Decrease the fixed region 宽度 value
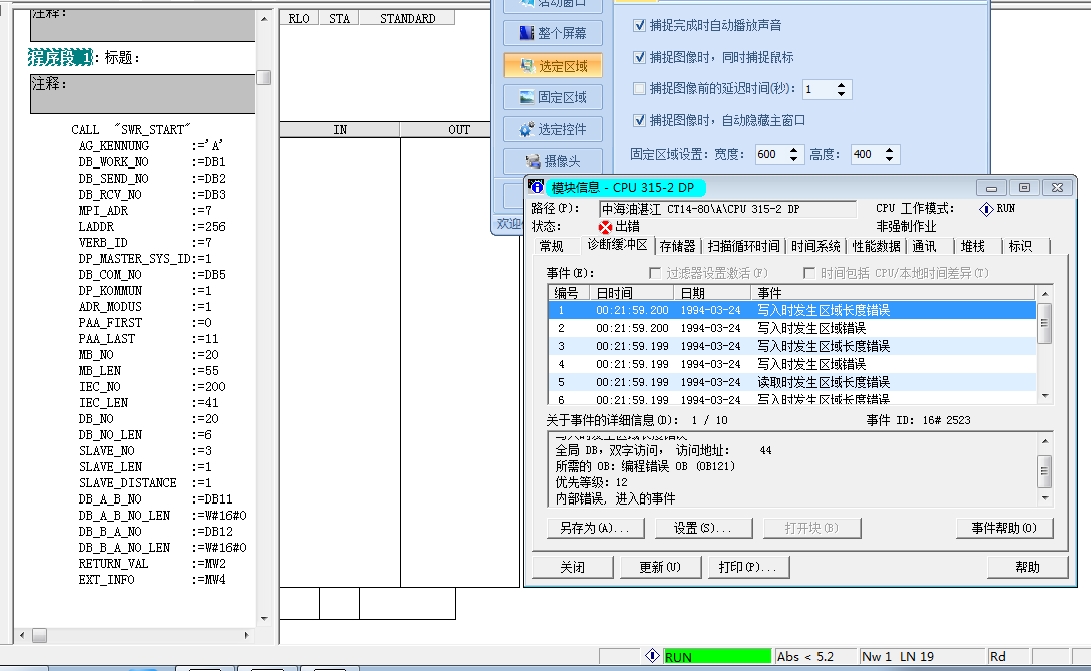Image resolution: width=1091 pixels, height=671 pixels. pyautogui.click(x=794, y=159)
